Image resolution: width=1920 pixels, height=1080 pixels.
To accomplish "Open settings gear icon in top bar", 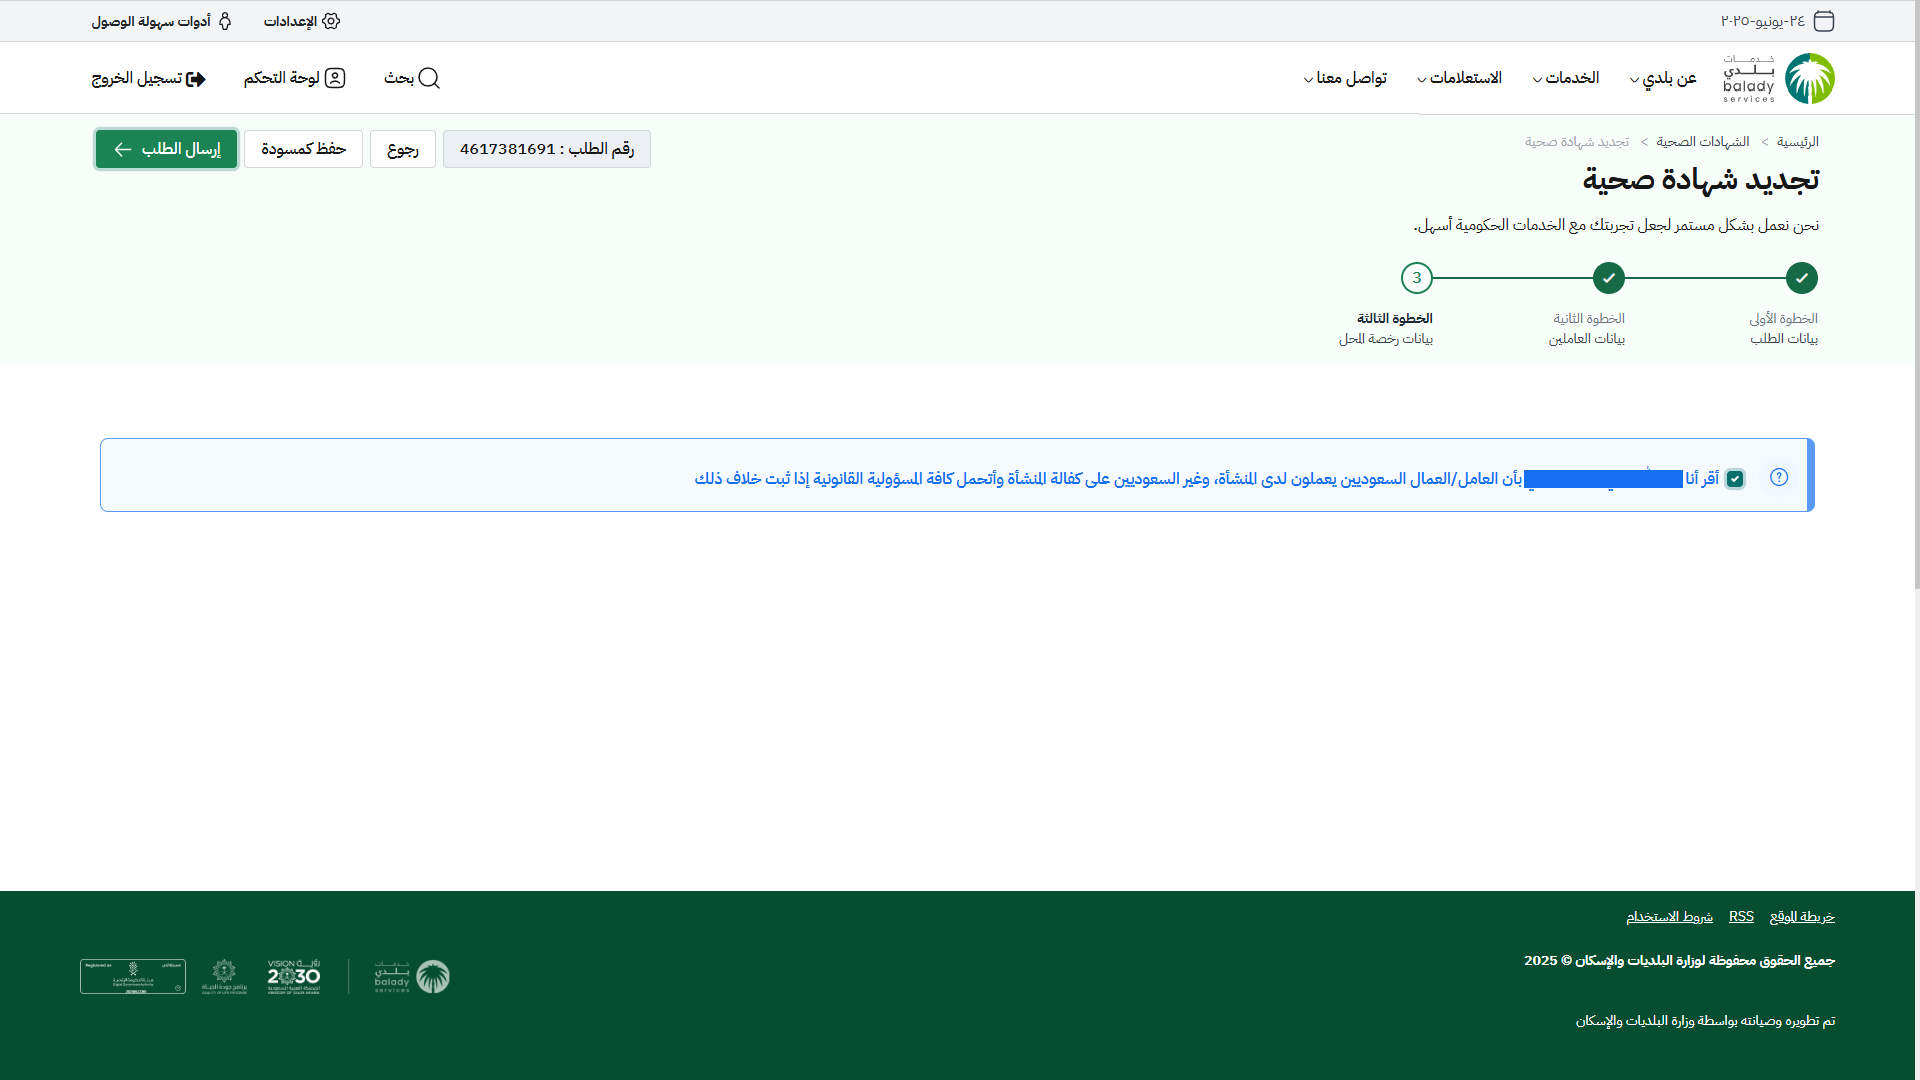I will click(331, 21).
